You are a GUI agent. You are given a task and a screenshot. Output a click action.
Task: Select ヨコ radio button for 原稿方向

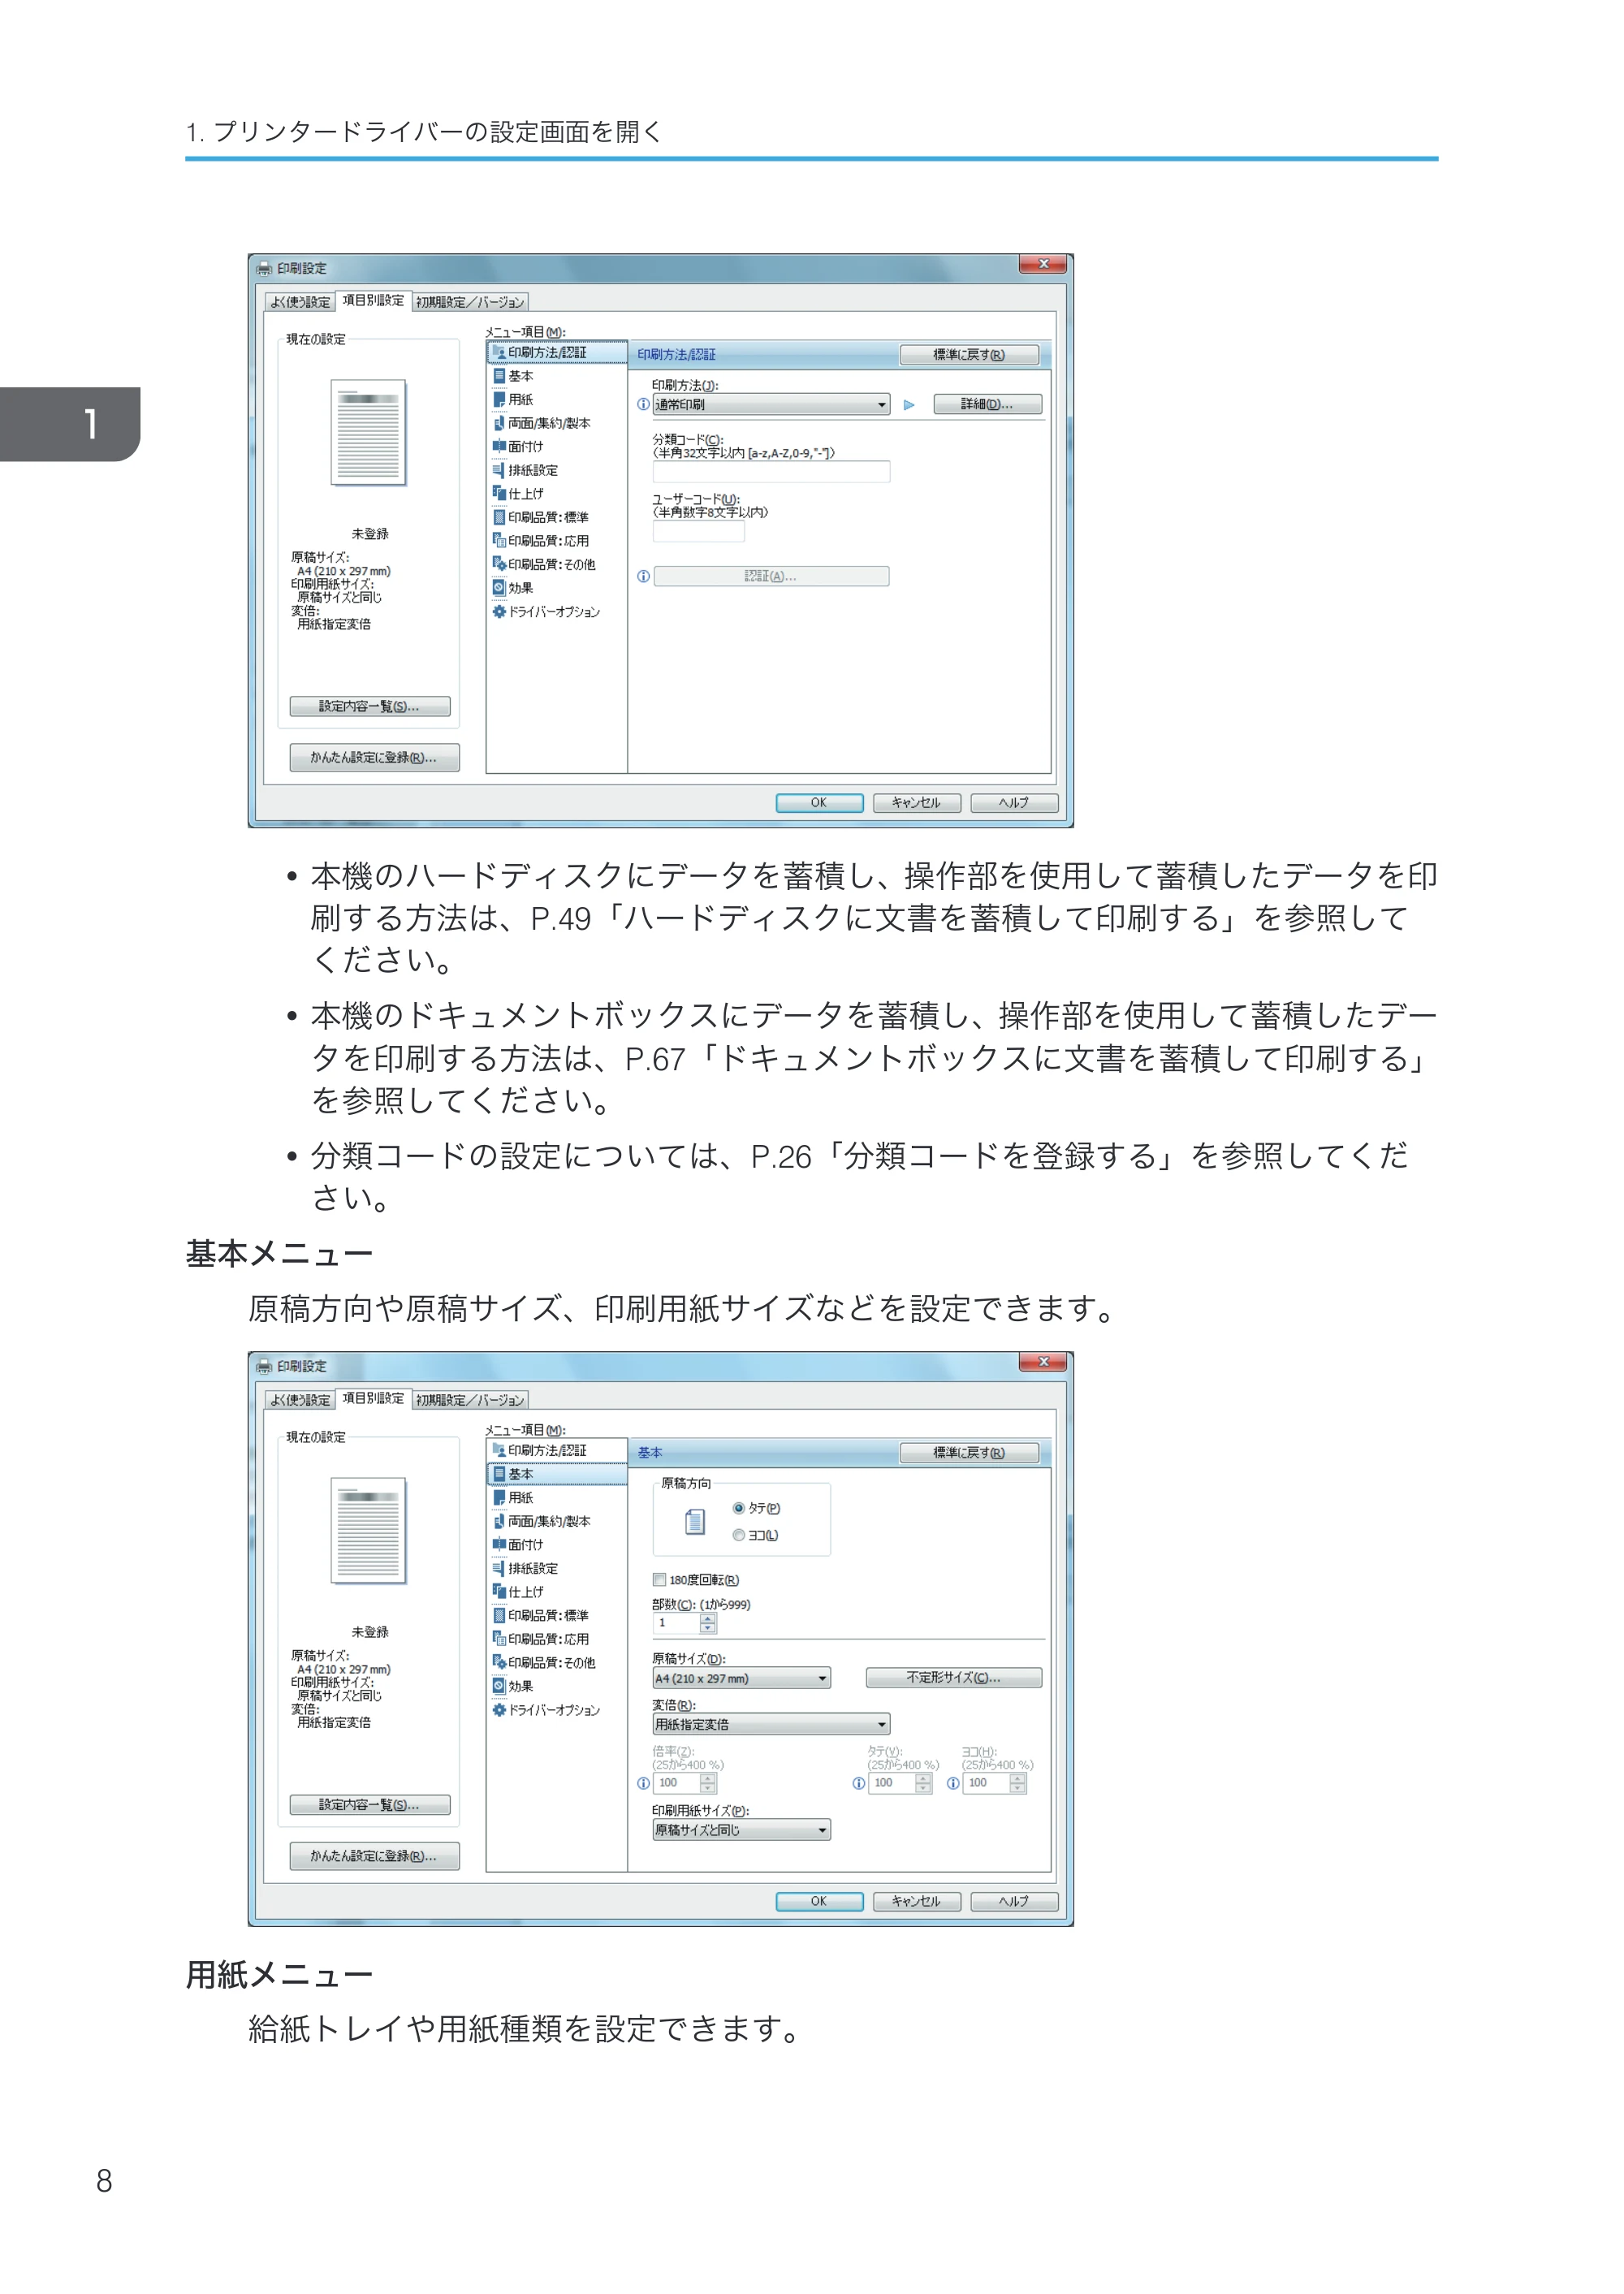(738, 1535)
